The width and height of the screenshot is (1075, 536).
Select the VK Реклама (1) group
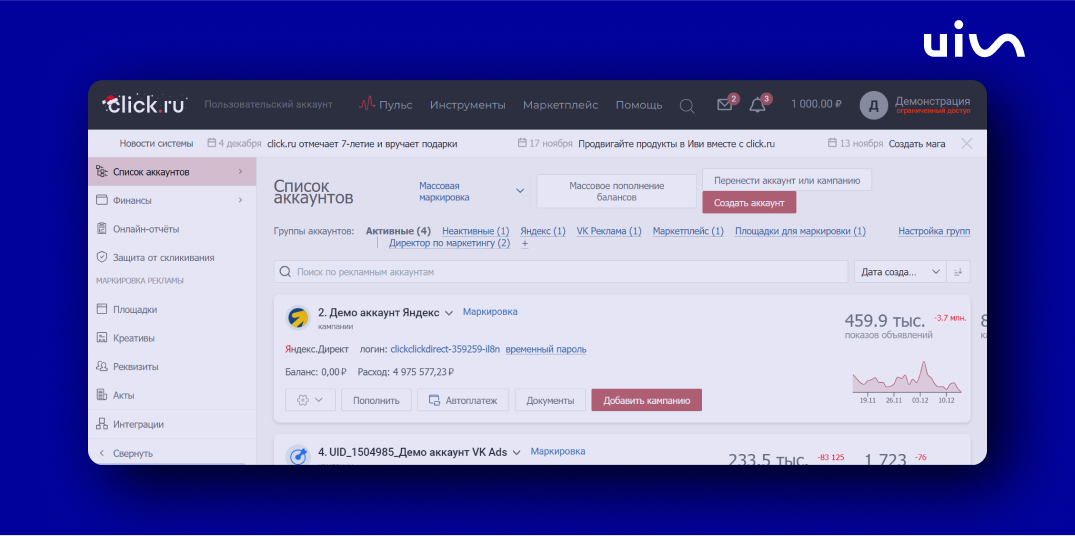click(609, 231)
